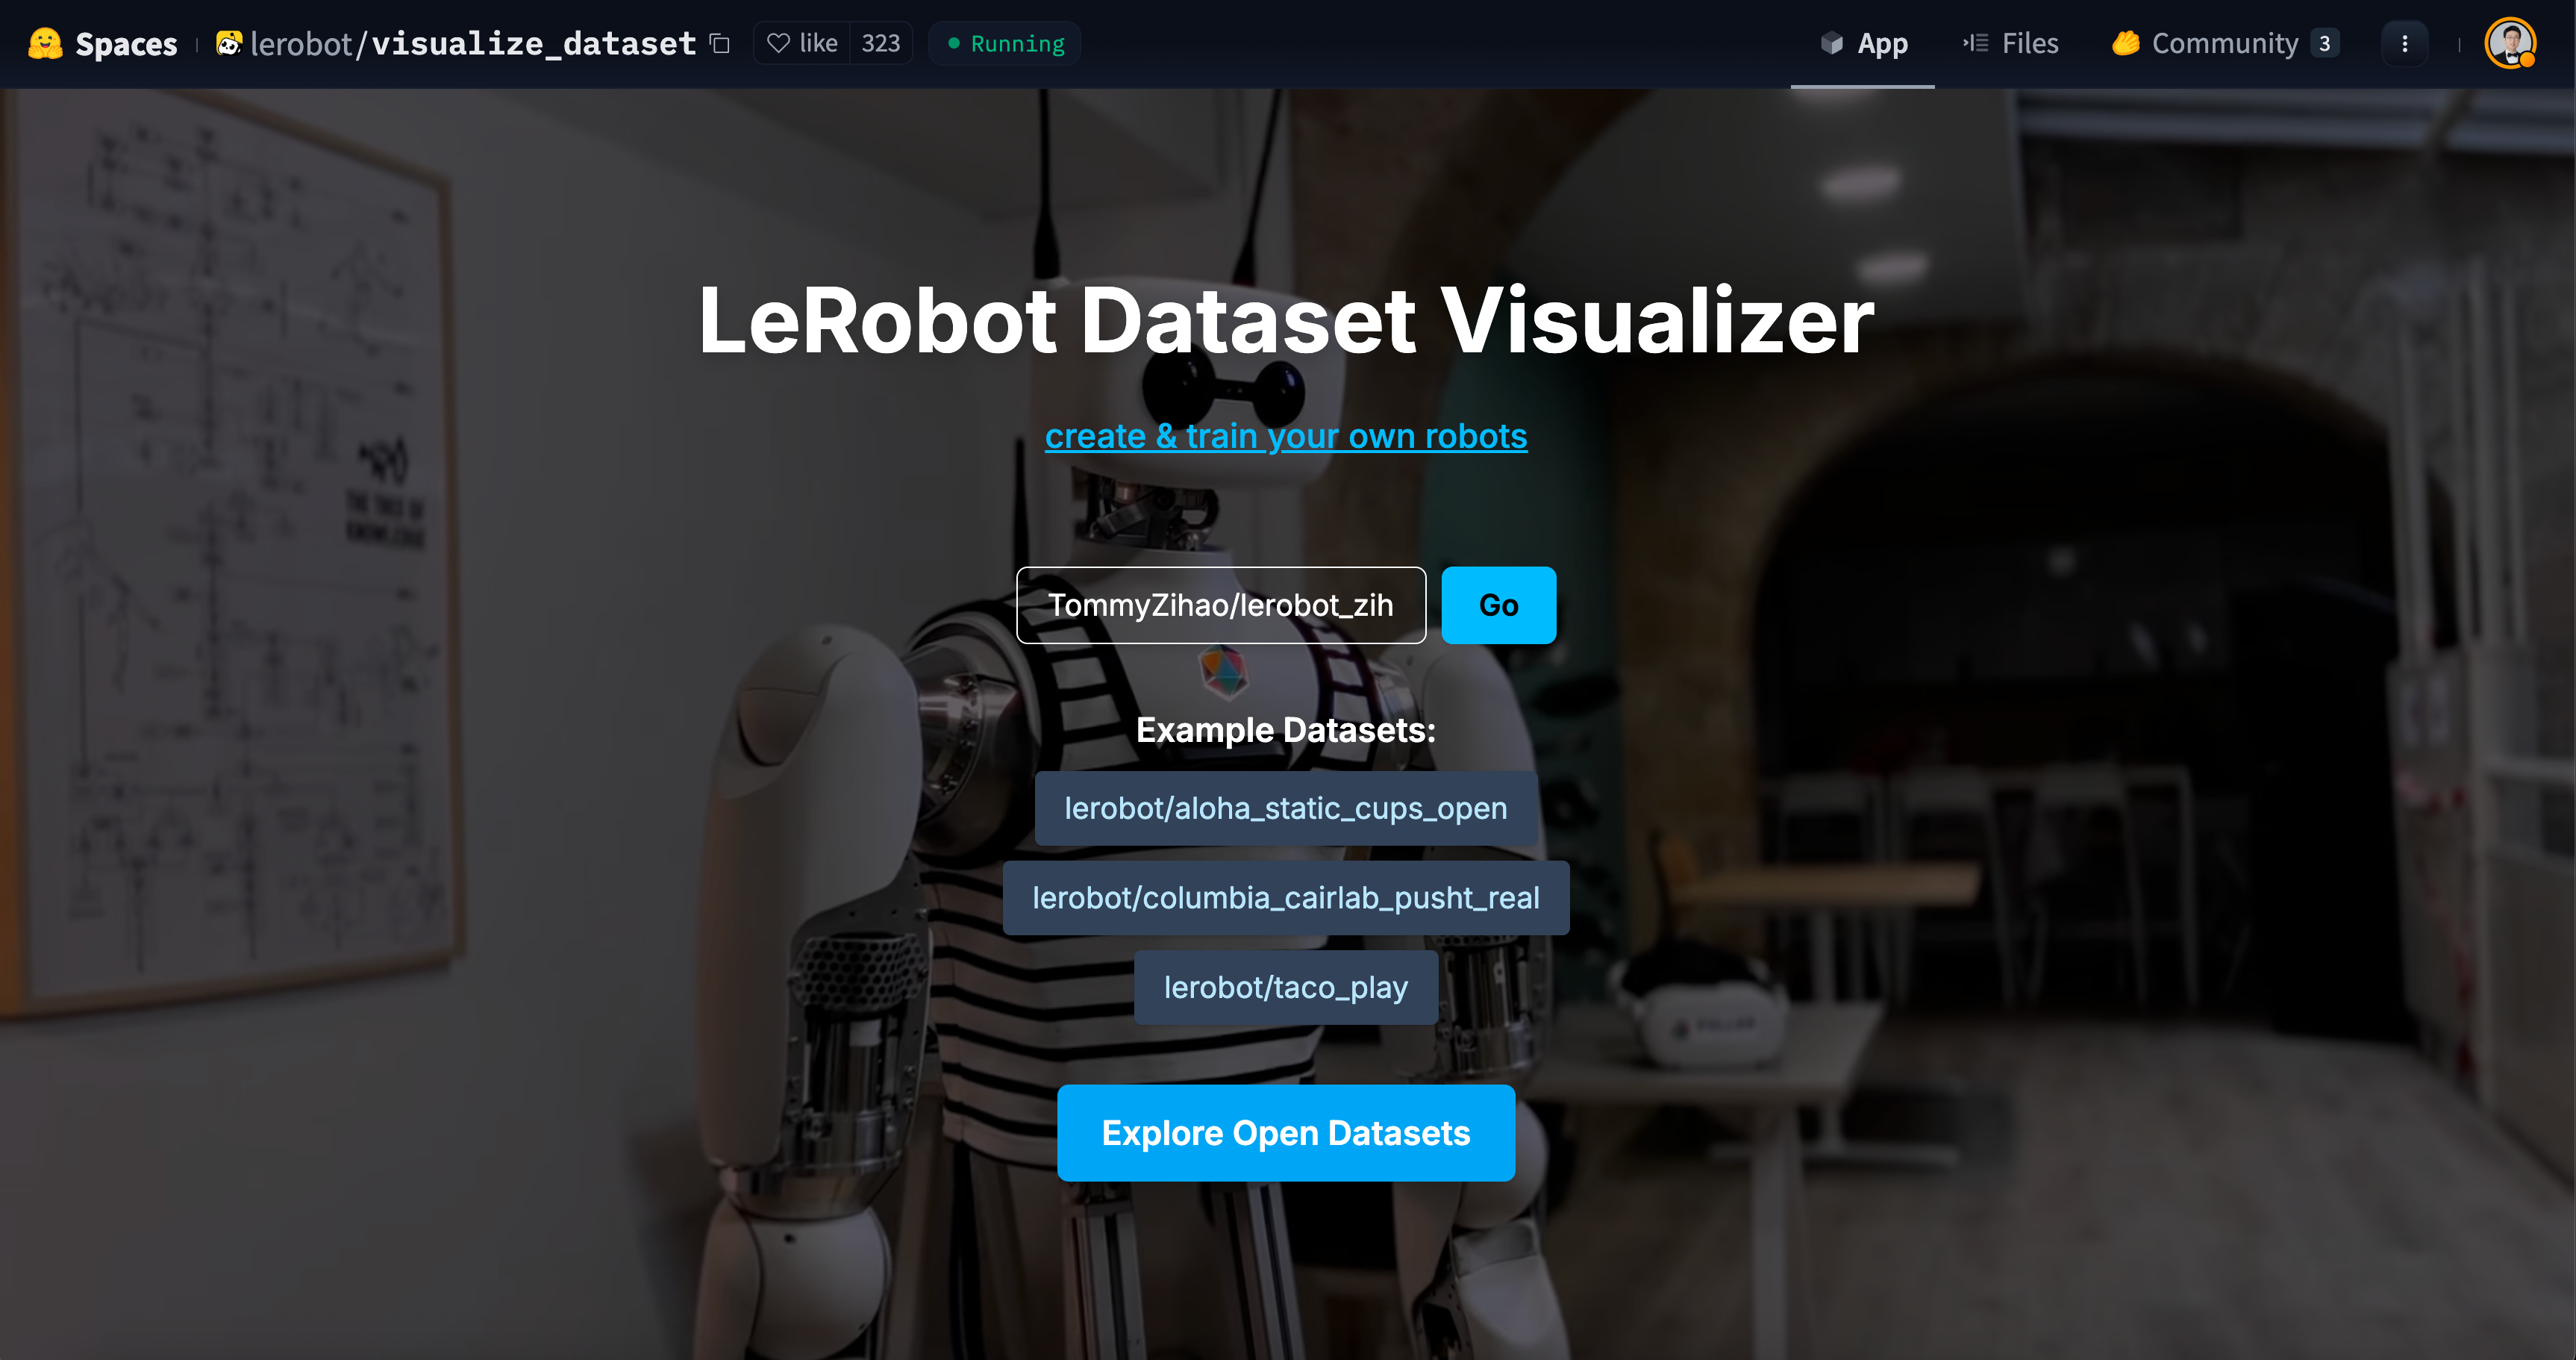Follow the create & train your own robots link
The image size is (2576, 1360).
coord(1286,436)
